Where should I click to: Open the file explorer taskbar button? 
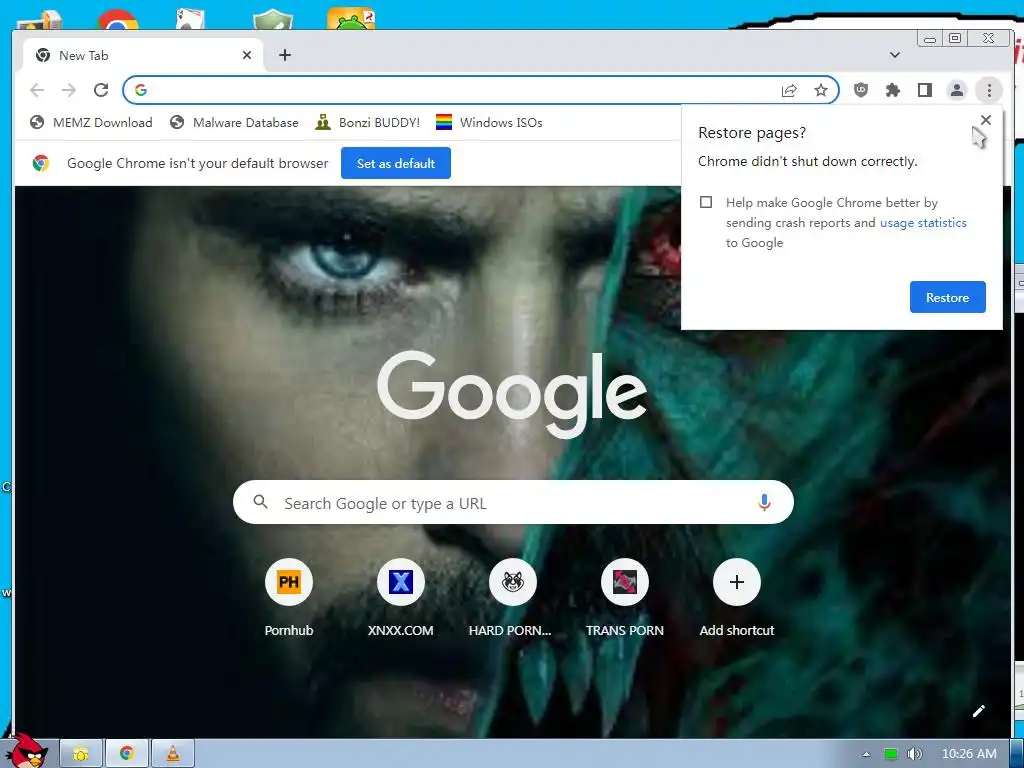81,754
